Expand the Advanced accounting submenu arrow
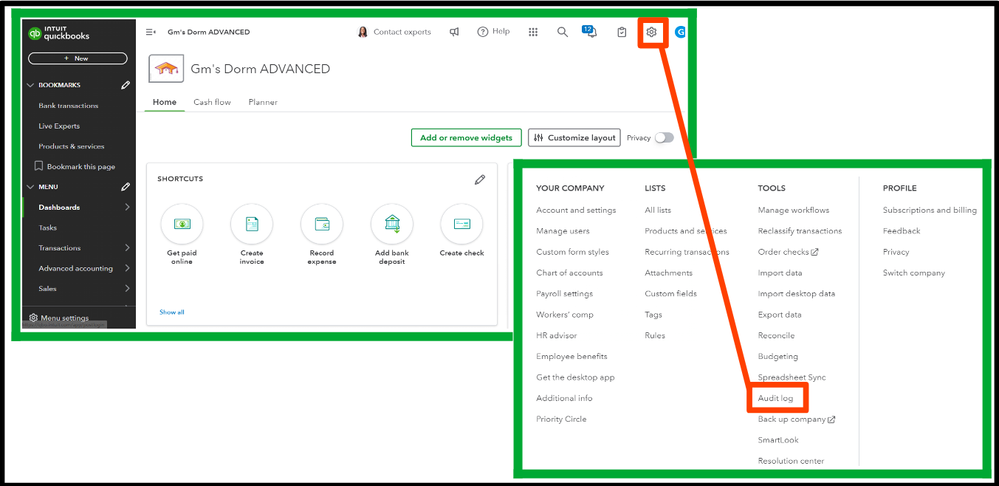This screenshot has height=486, width=999. click(x=127, y=268)
